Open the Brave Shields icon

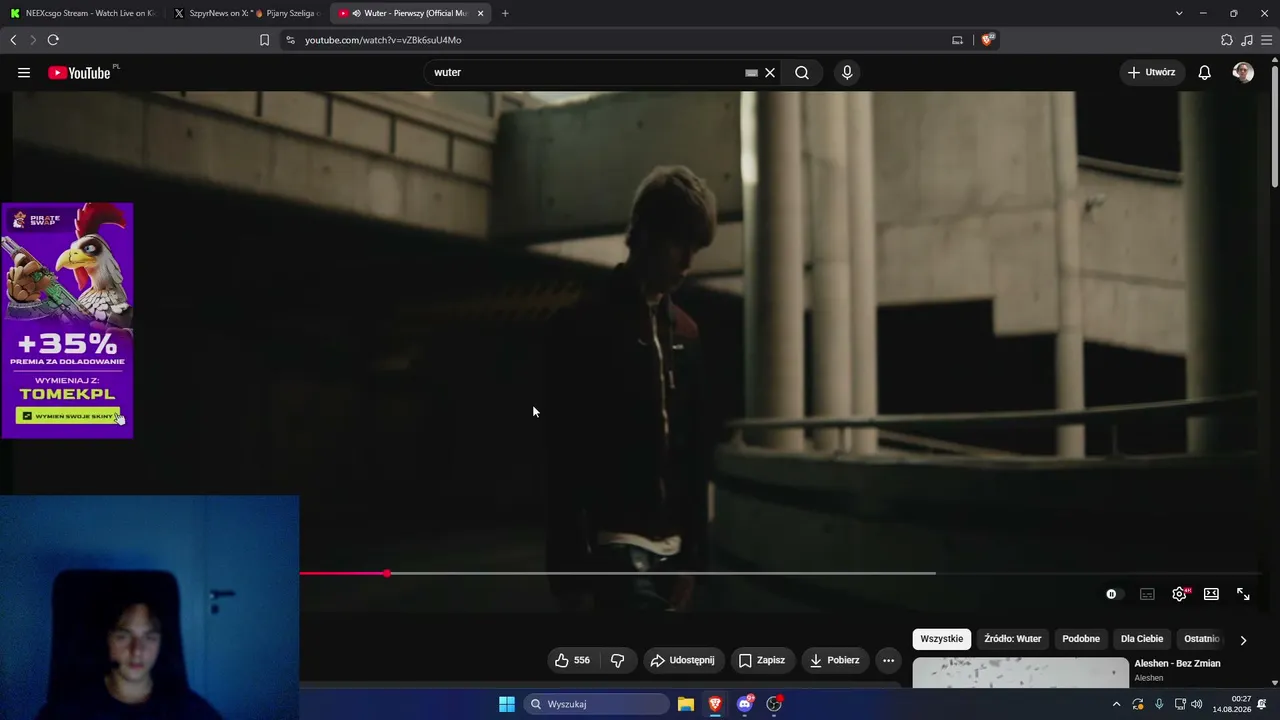point(988,40)
